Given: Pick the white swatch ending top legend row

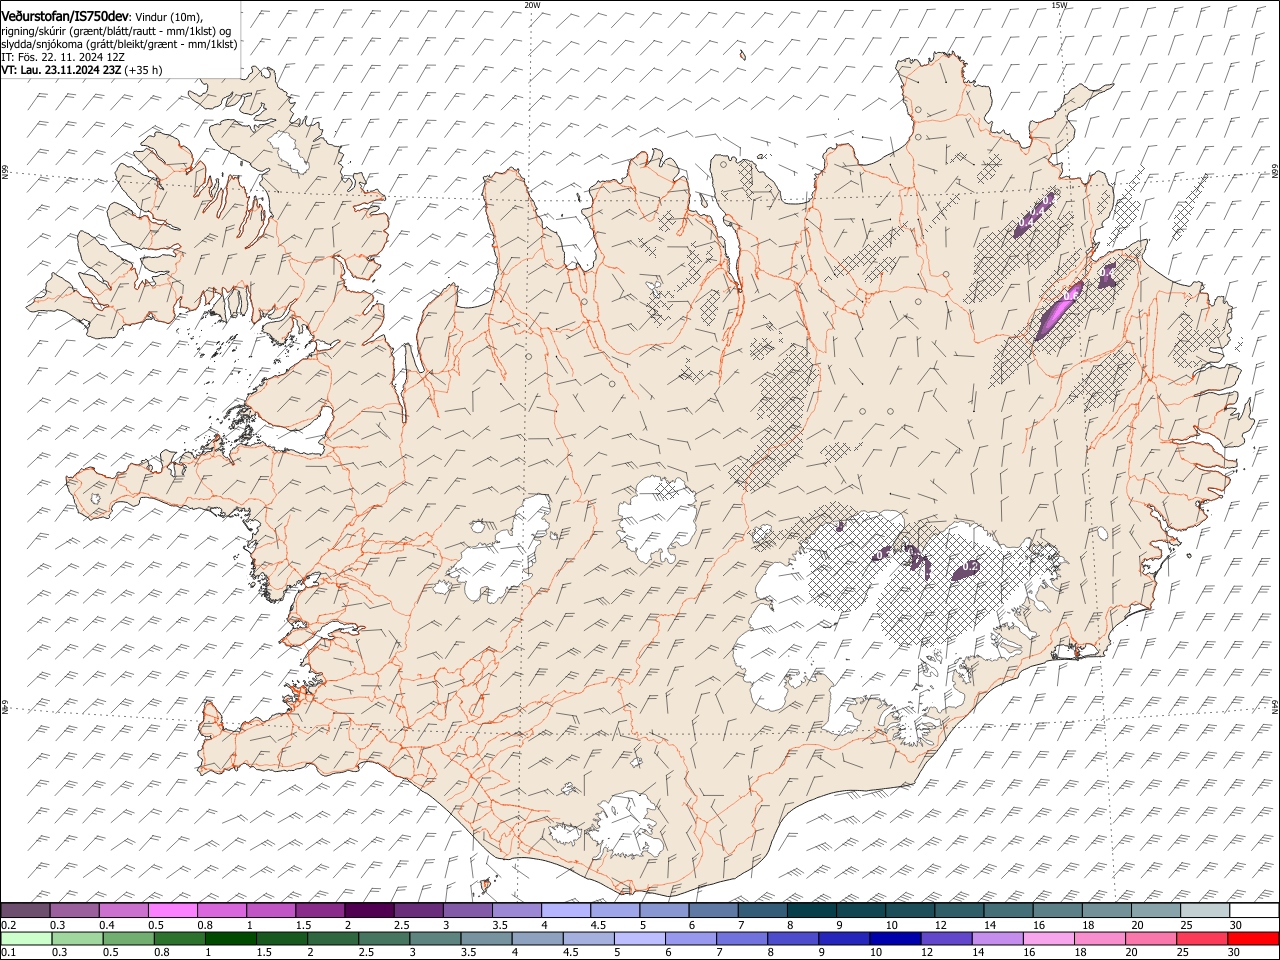Looking at the screenshot, I should (1254, 911).
